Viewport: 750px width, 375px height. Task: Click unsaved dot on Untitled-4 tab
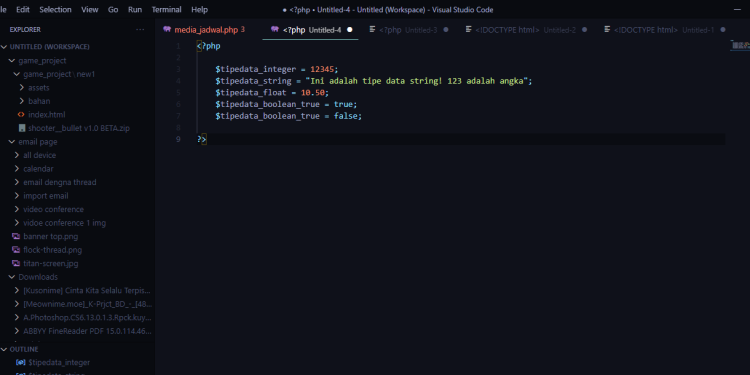[x=350, y=30]
